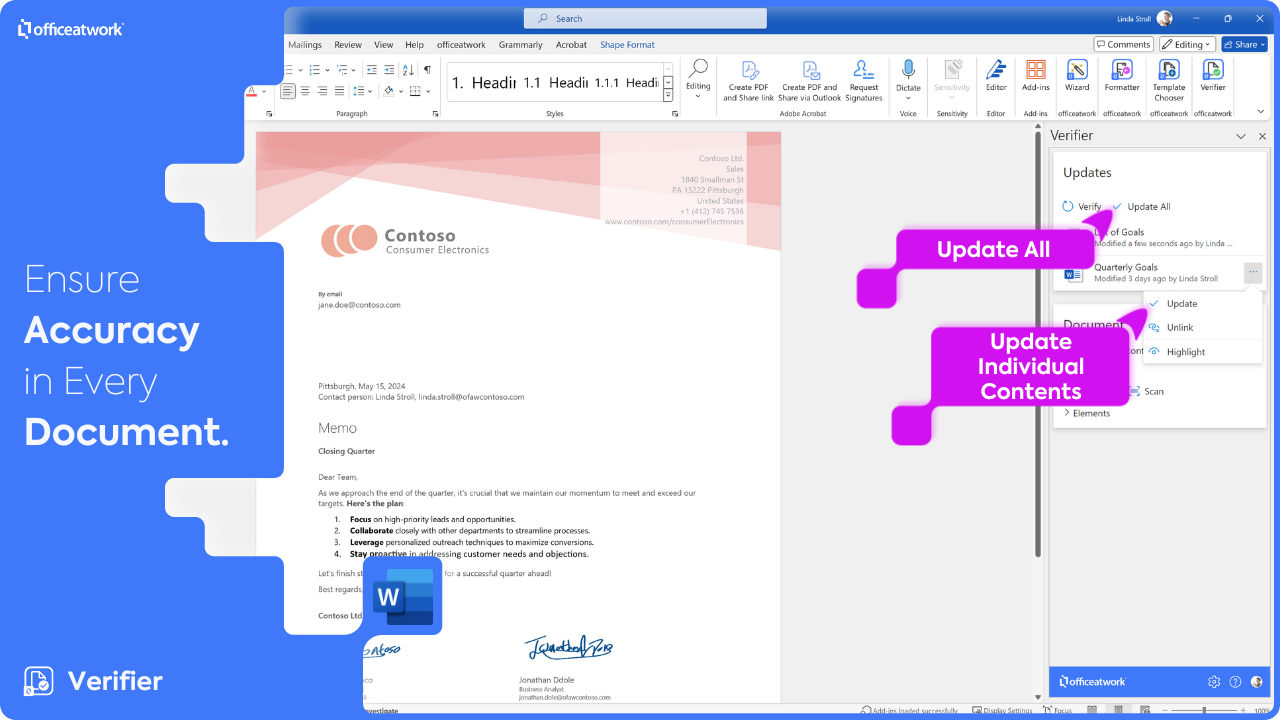Switch to the Review tab
The image size is (1280, 720).
tap(348, 45)
